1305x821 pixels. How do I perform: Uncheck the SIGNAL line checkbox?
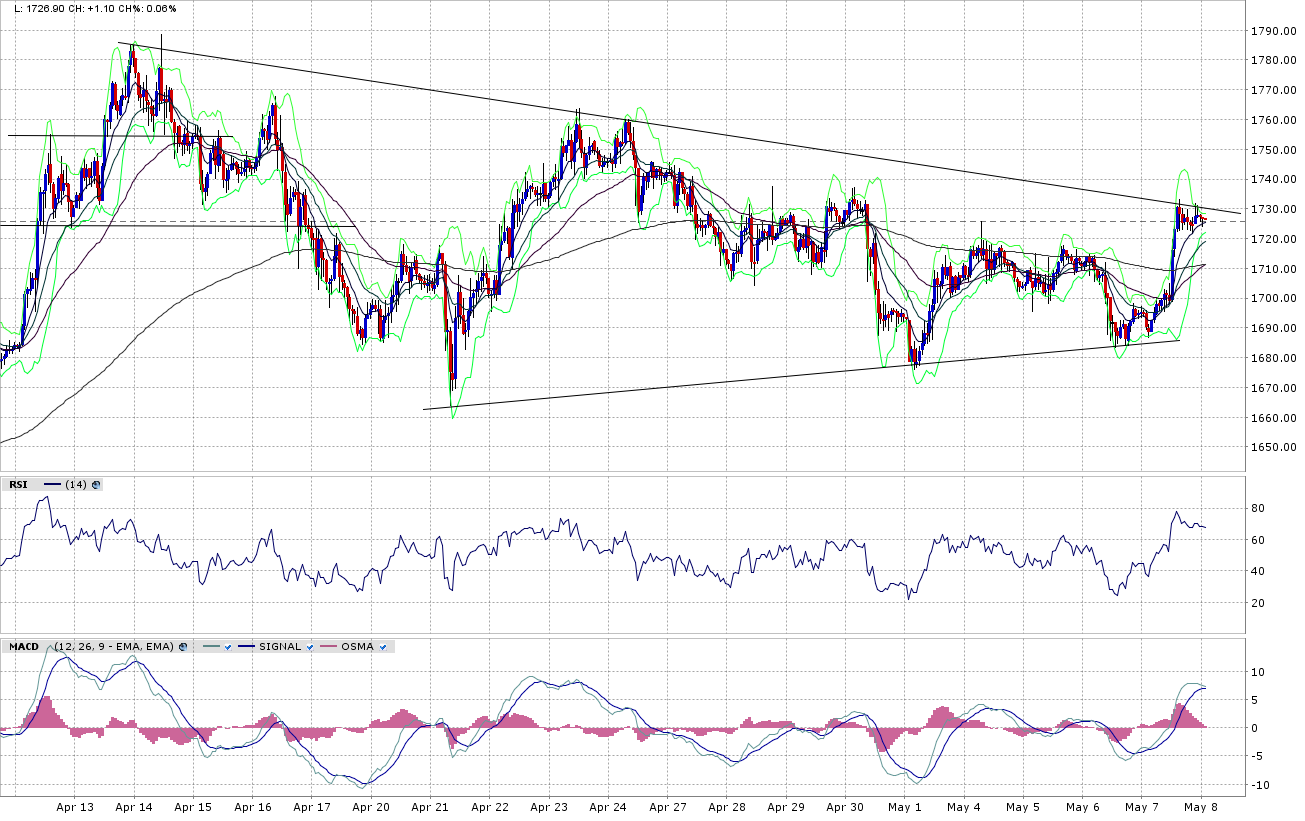coord(311,647)
